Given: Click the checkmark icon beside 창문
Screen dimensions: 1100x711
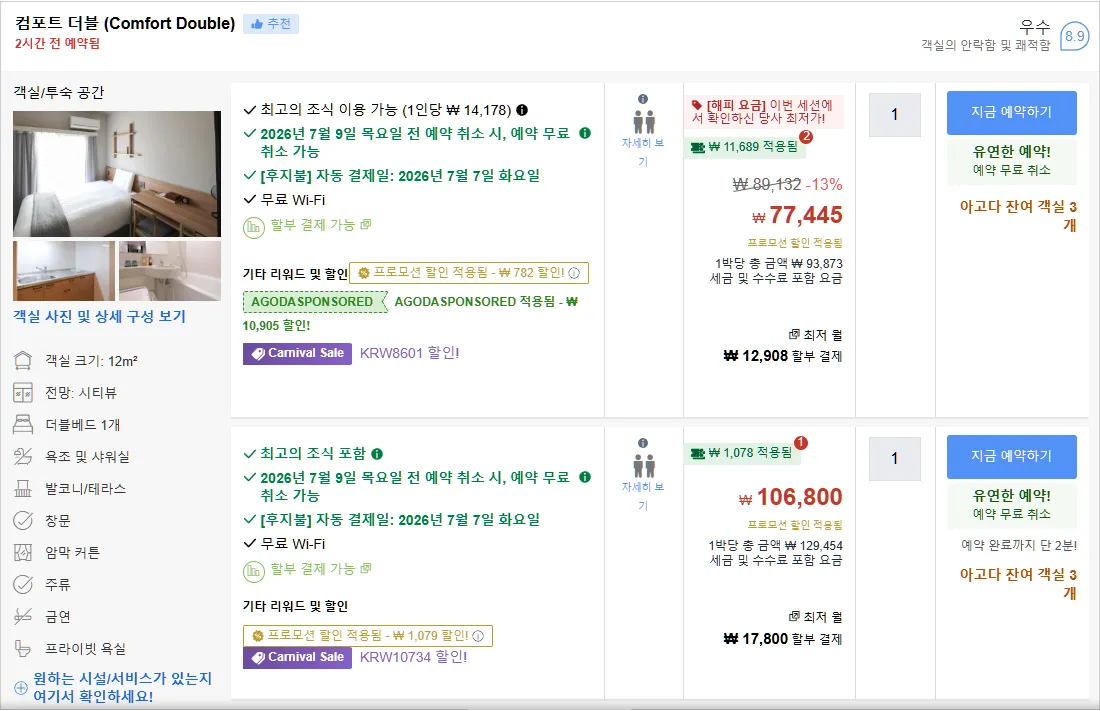Looking at the screenshot, I should [x=23, y=521].
